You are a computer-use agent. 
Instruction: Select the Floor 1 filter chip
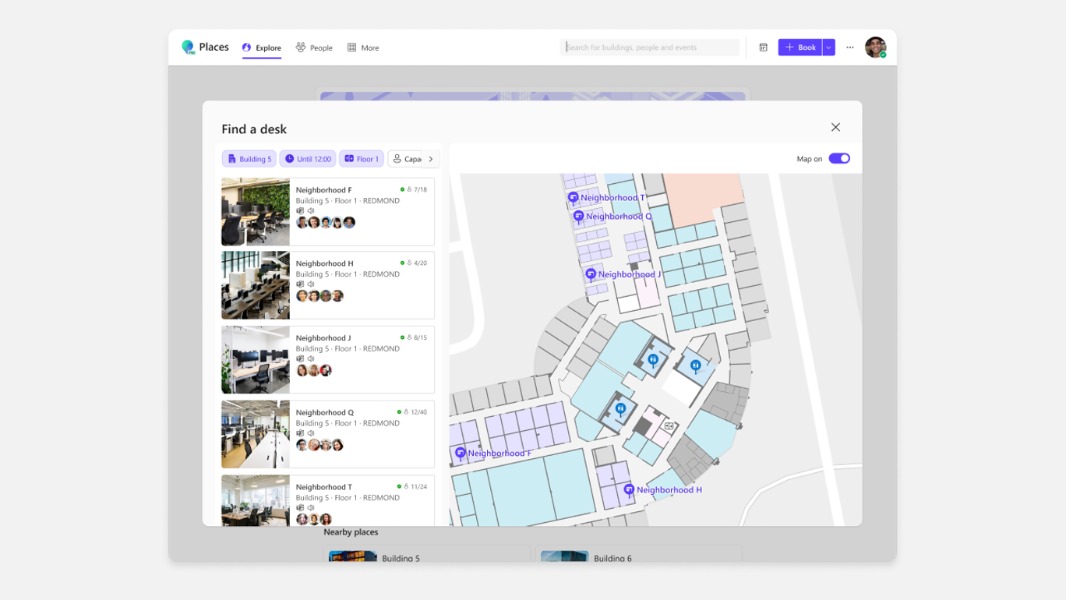pos(361,158)
